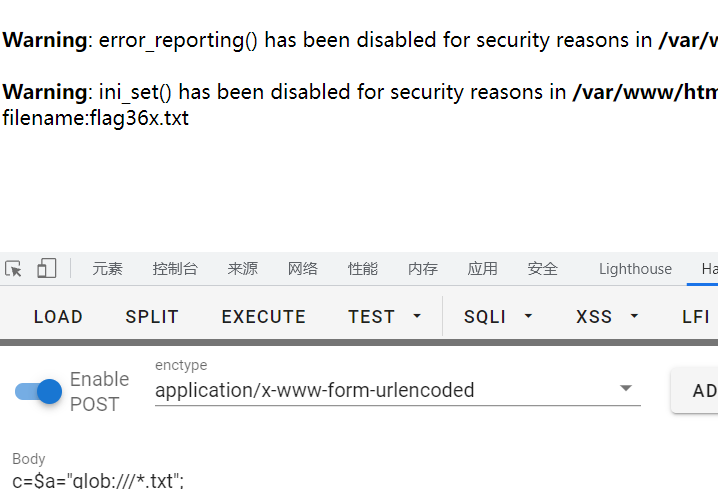This screenshot has height=489, width=718.
Task: Click the LOAD button
Action: pos(58,317)
